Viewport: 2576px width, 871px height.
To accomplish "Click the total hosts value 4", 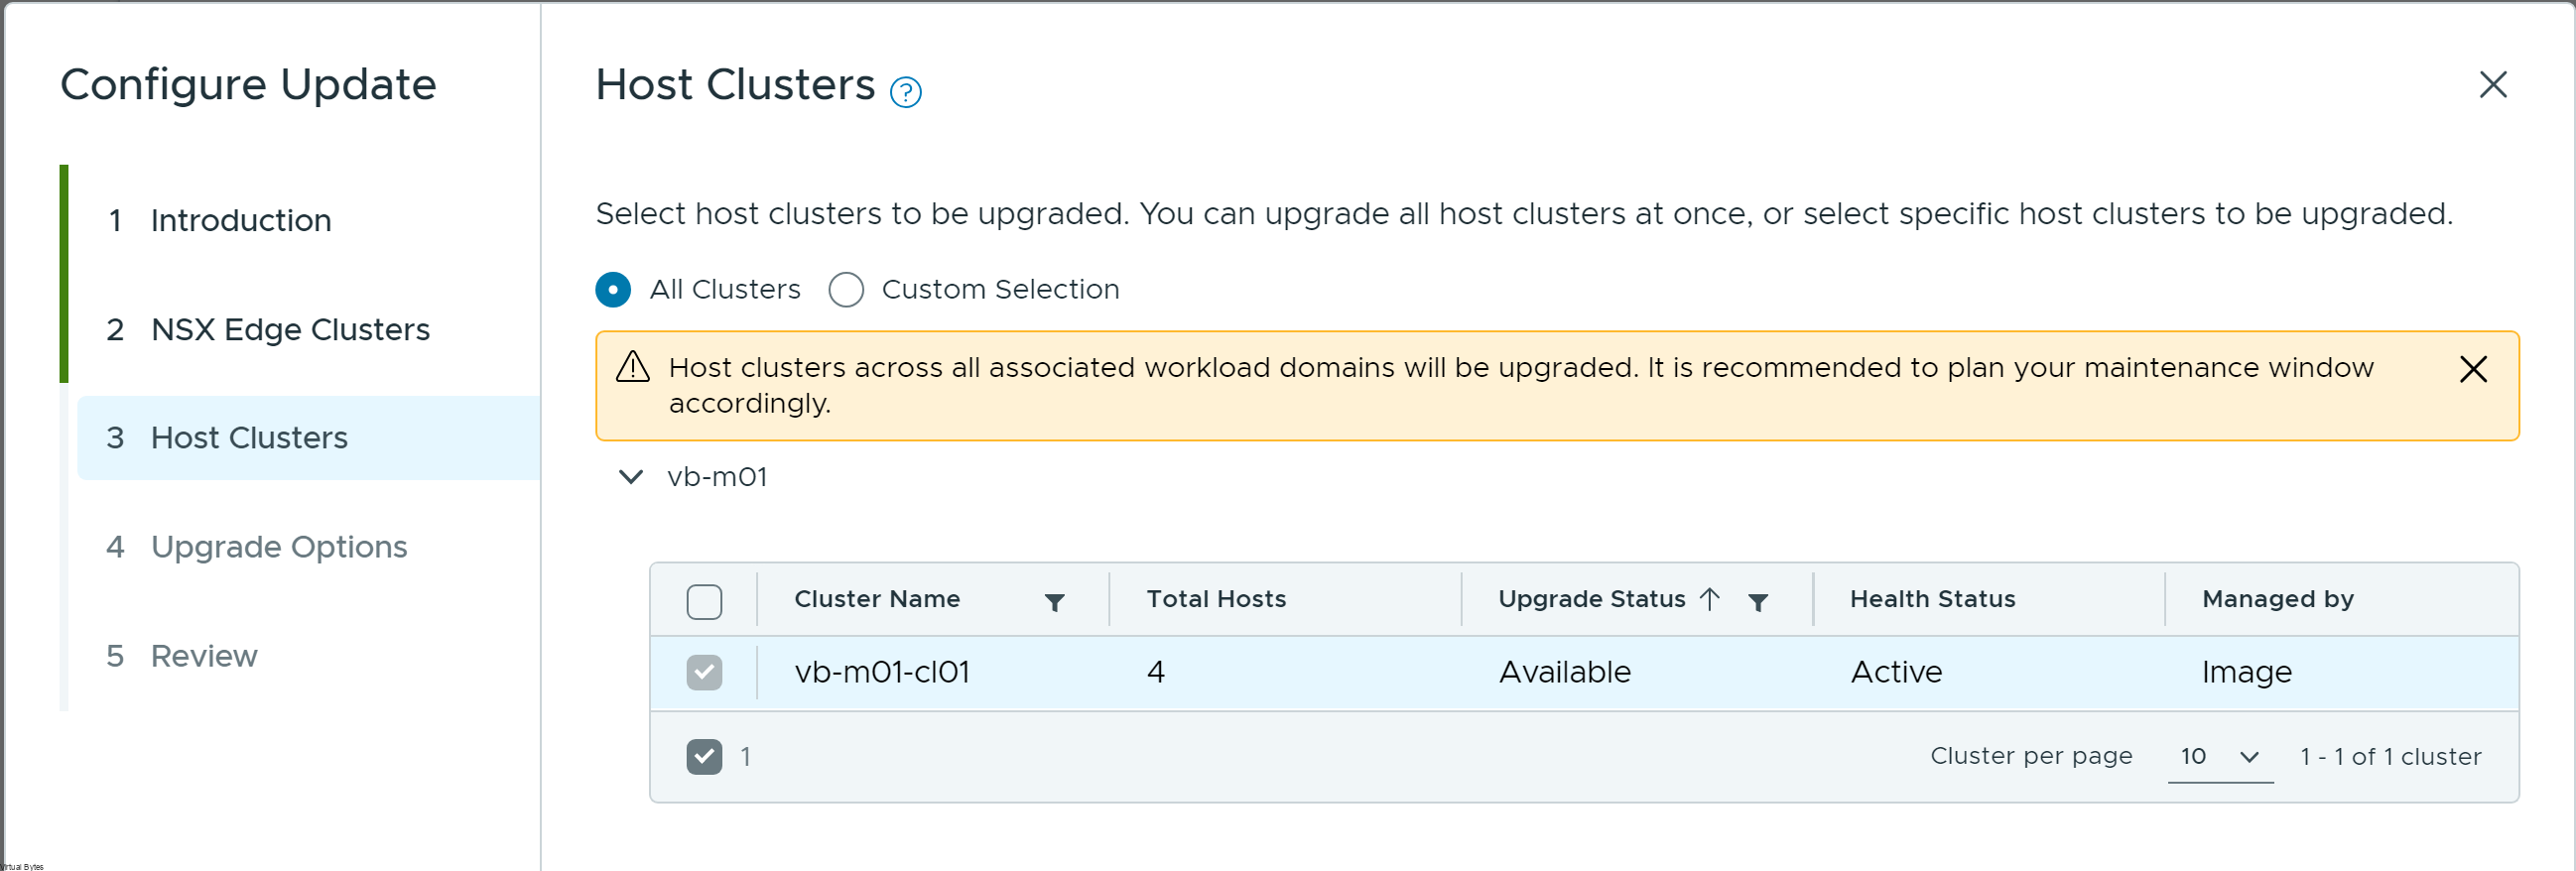I will click(1156, 672).
